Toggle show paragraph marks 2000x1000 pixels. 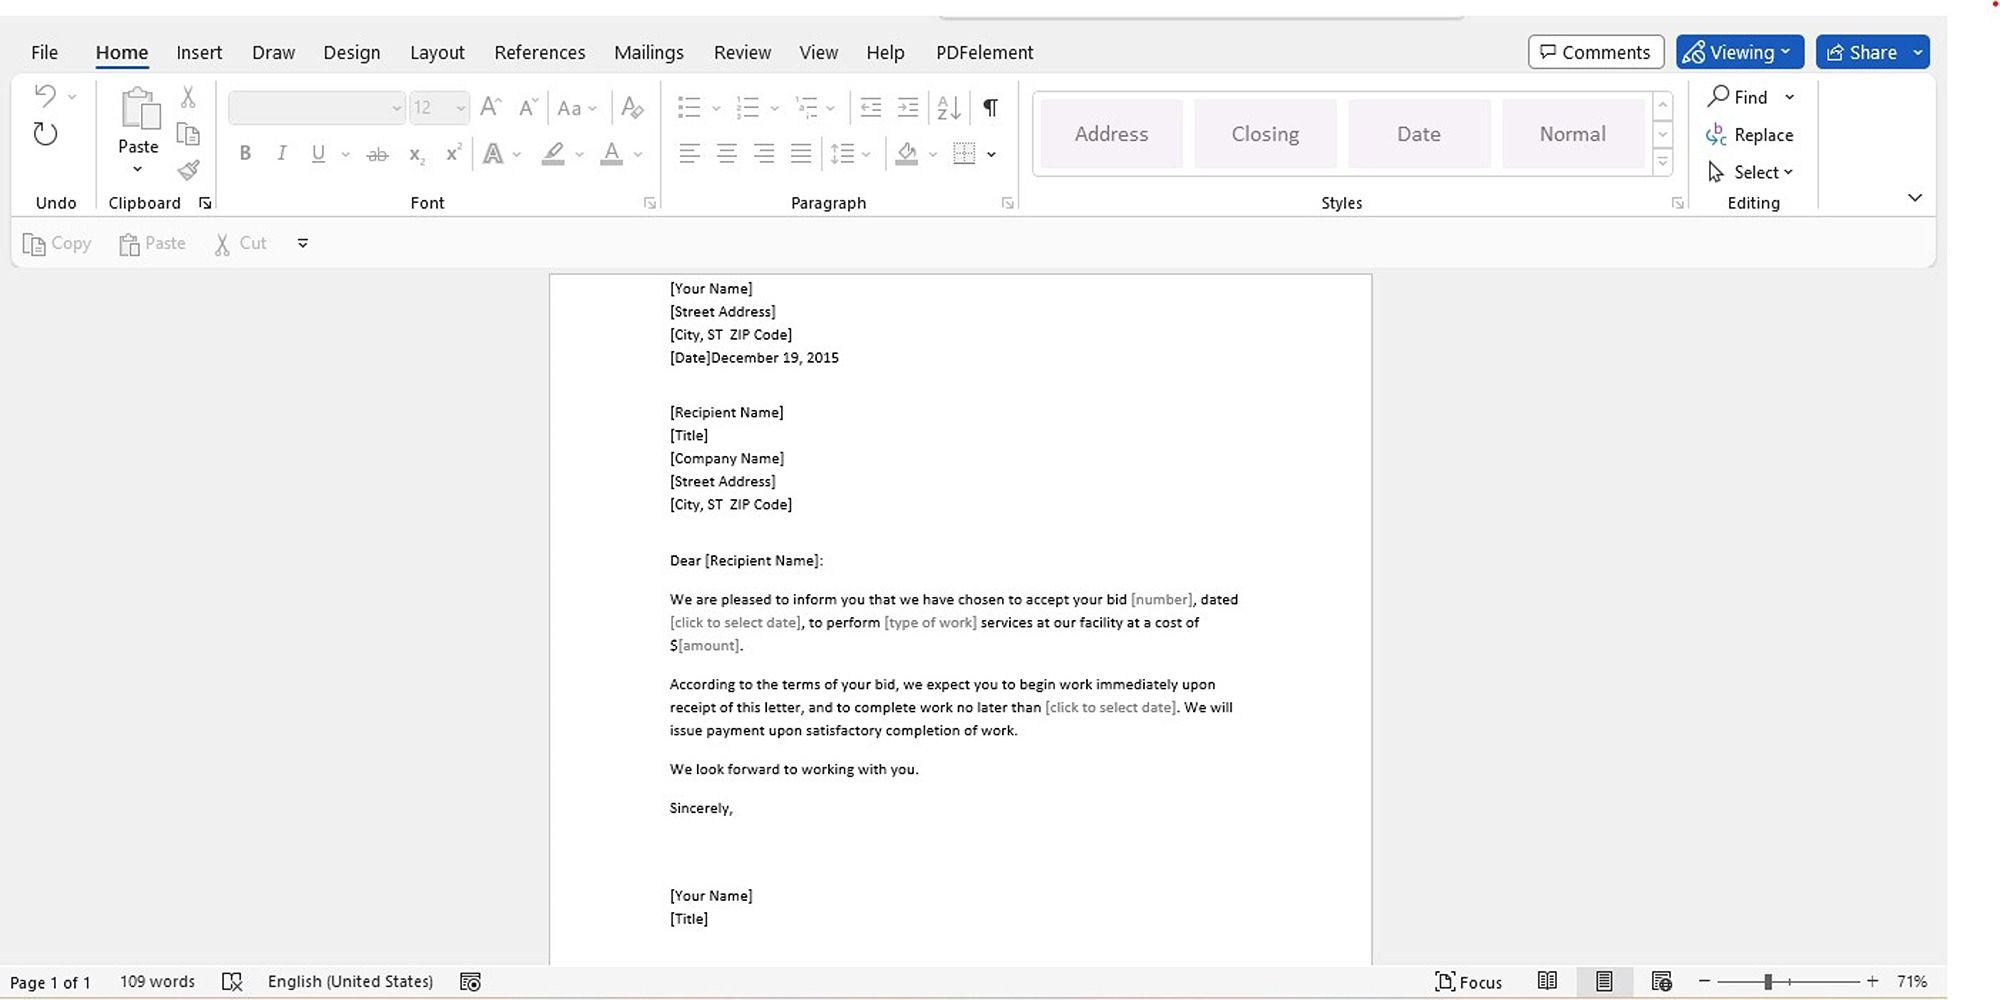click(x=990, y=107)
